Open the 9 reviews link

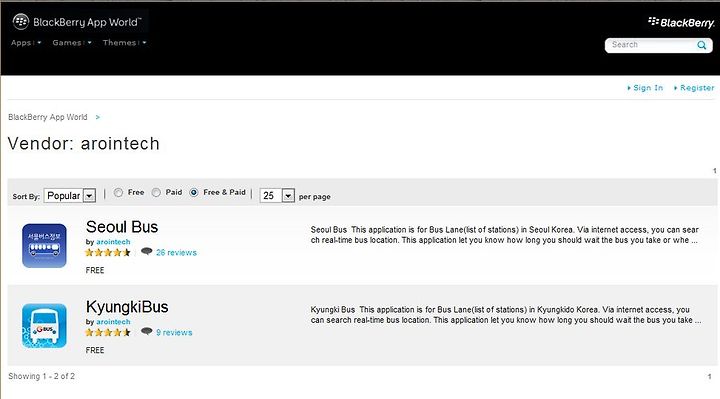174,332
